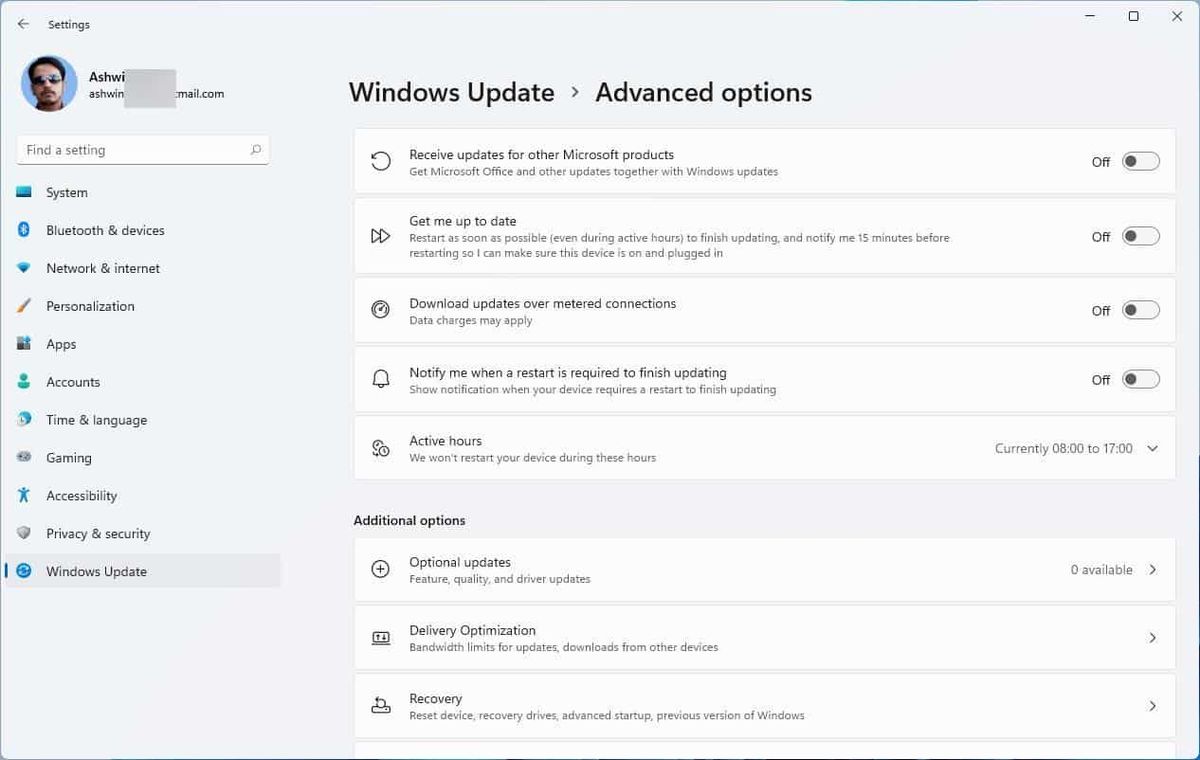Image resolution: width=1200 pixels, height=760 pixels.
Task: Open the System settings category
Action: pyautogui.click(x=143, y=192)
